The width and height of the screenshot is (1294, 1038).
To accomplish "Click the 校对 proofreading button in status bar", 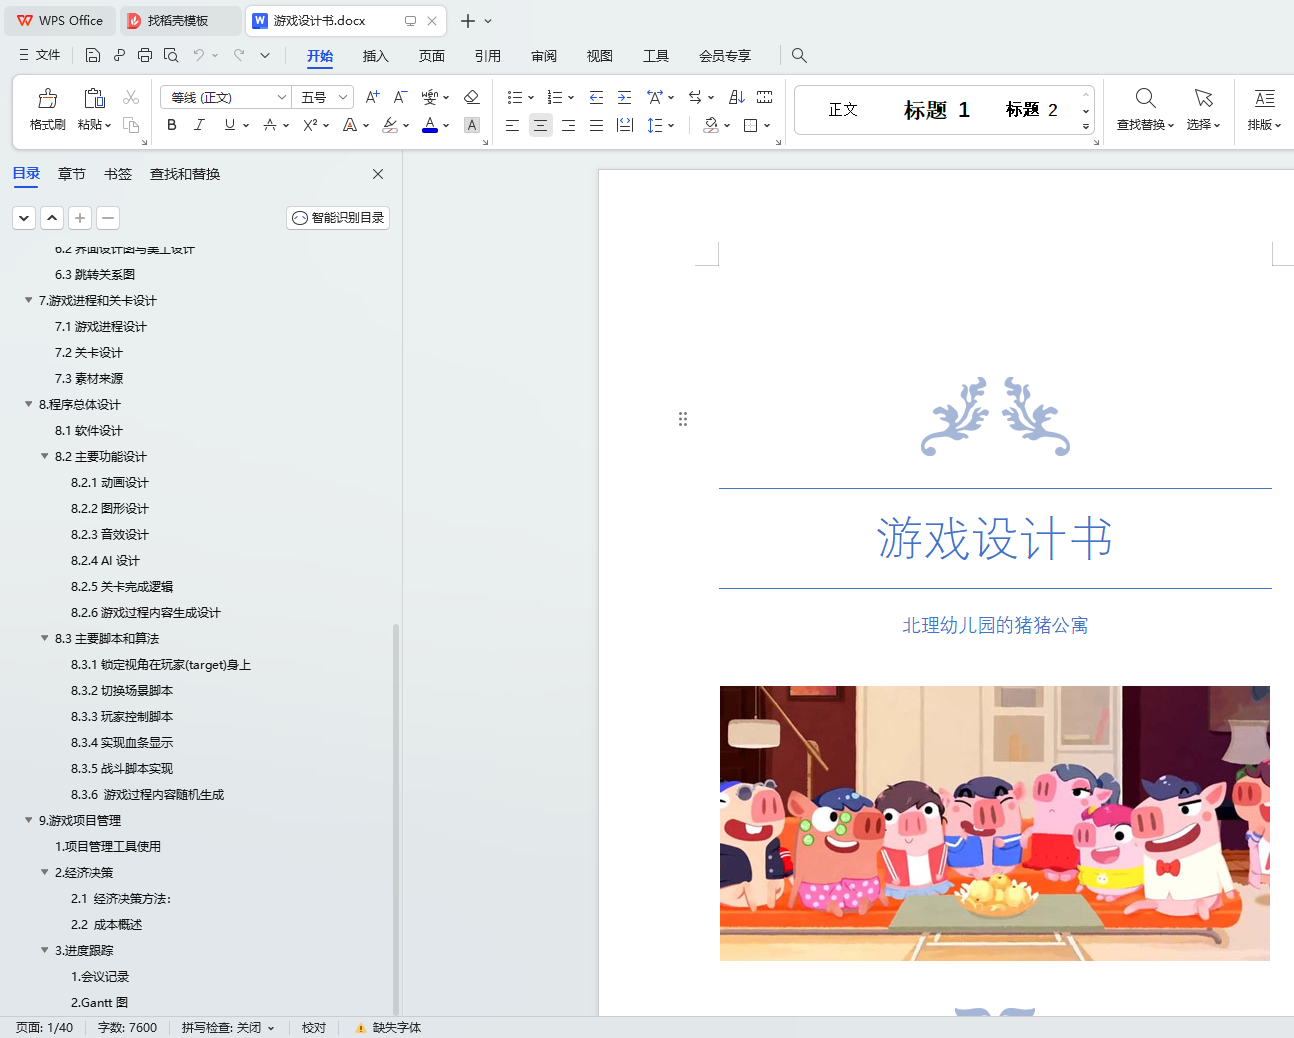I will [314, 1028].
